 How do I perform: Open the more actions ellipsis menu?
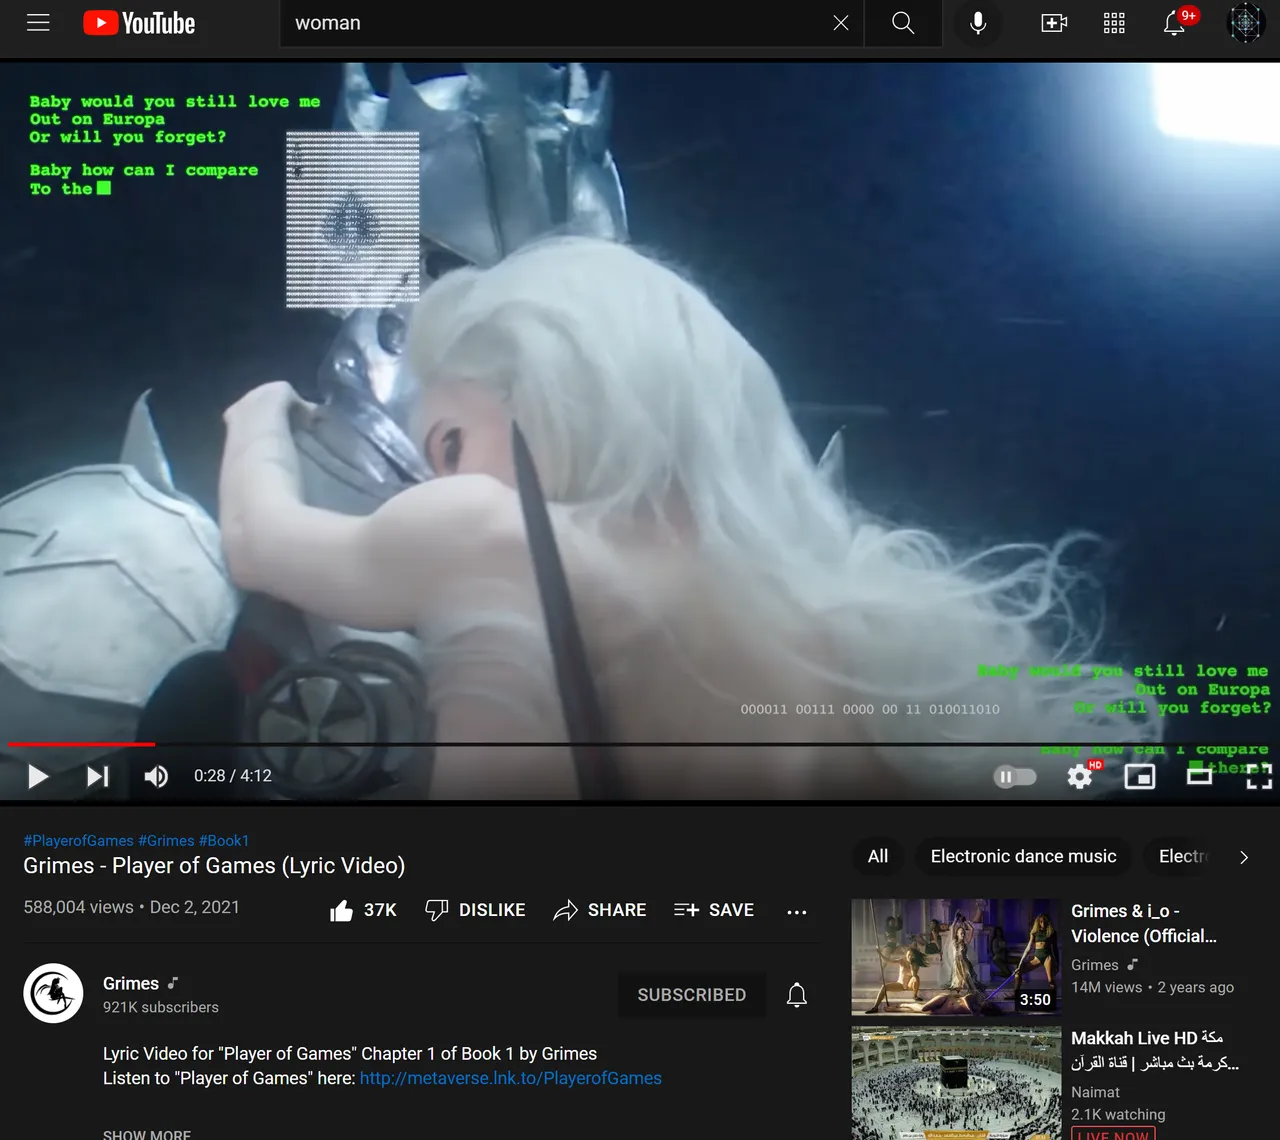click(797, 911)
